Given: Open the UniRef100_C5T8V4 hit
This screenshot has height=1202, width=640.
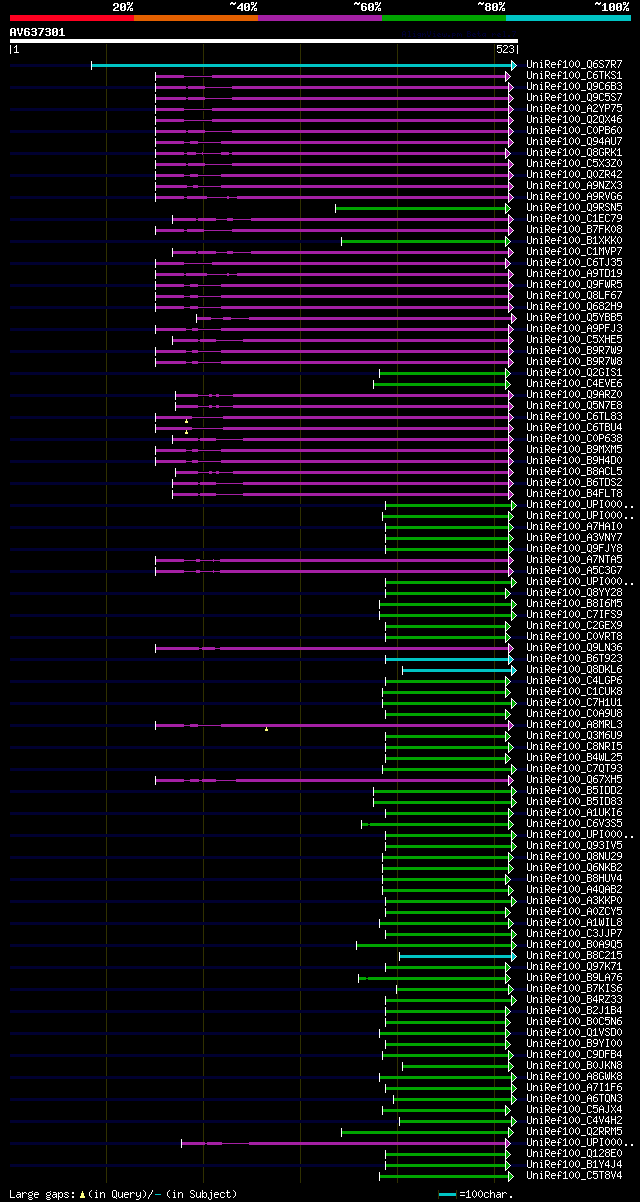Looking at the screenshot, I should click(x=574, y=1176).
